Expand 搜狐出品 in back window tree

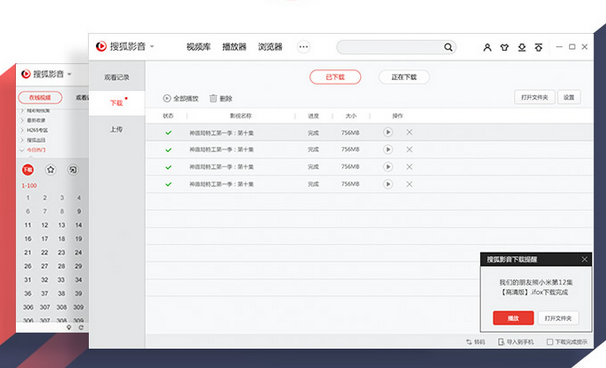pyautogui.click(x=22, y=140)
